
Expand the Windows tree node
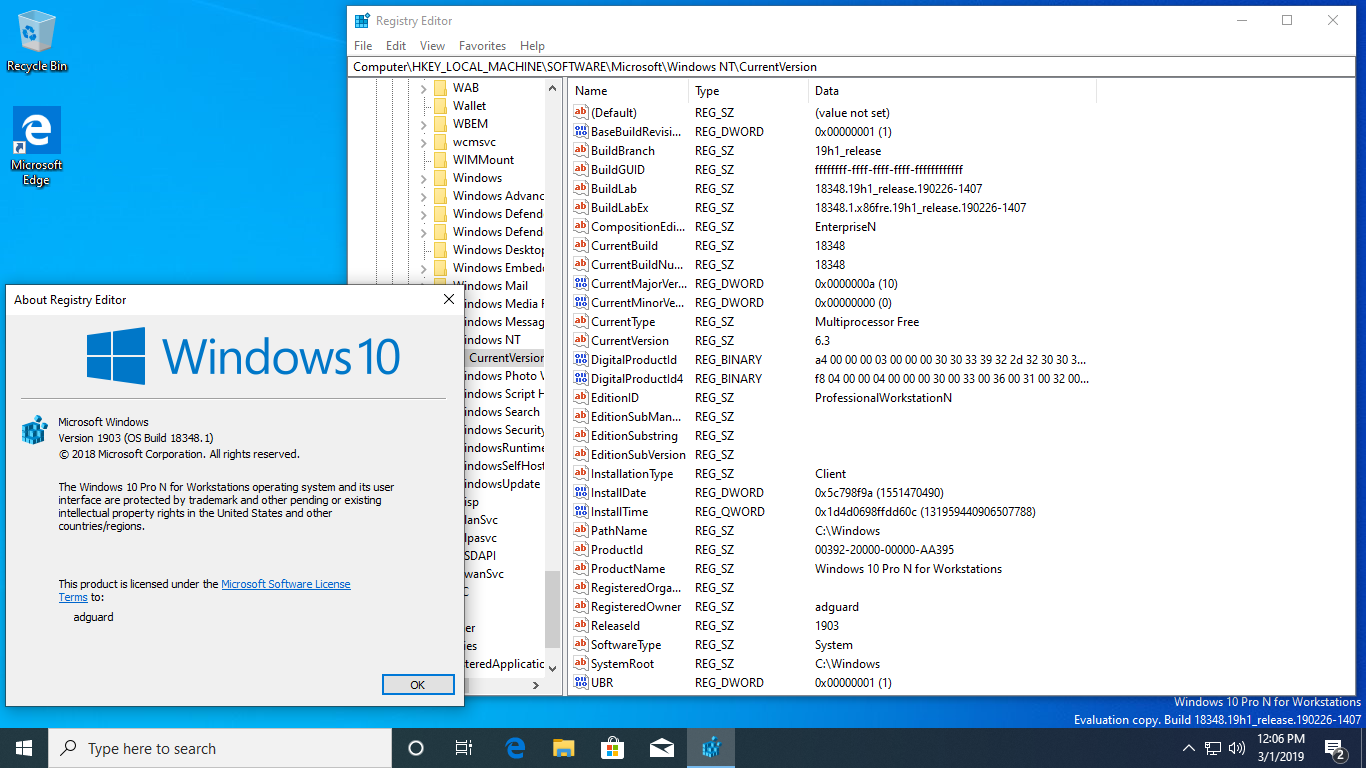click(x=424, y=178)
